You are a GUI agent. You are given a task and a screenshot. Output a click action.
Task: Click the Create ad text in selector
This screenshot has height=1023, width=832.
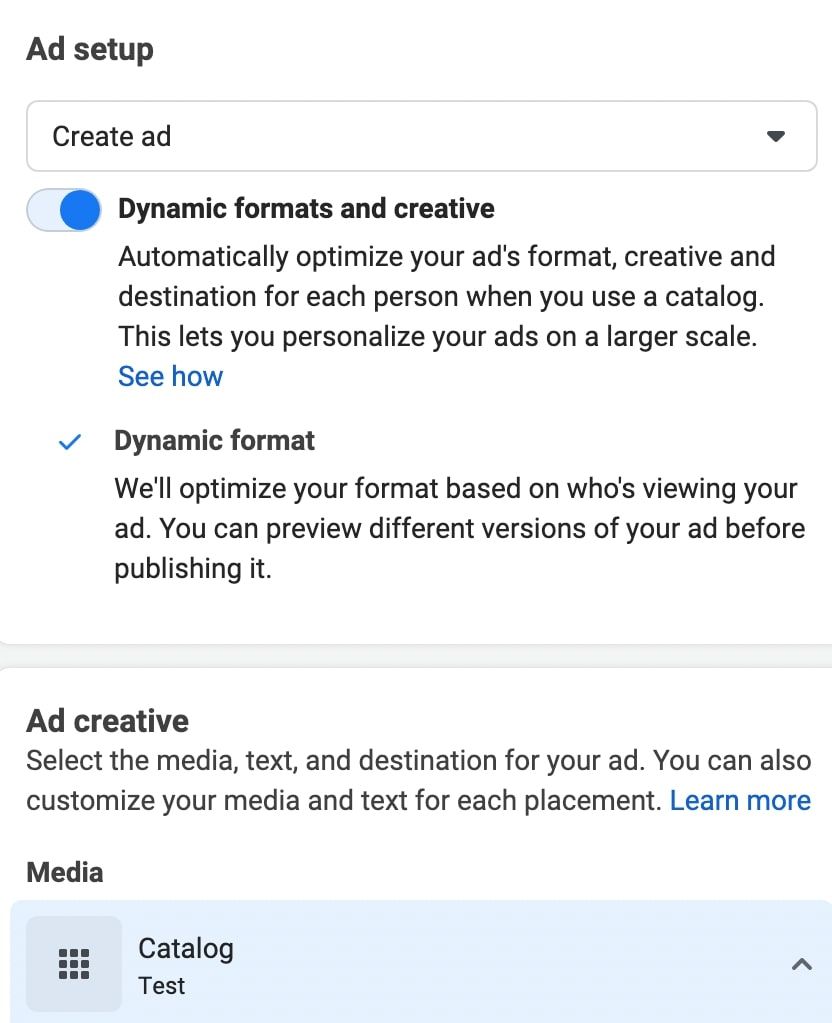click(111, 136)
